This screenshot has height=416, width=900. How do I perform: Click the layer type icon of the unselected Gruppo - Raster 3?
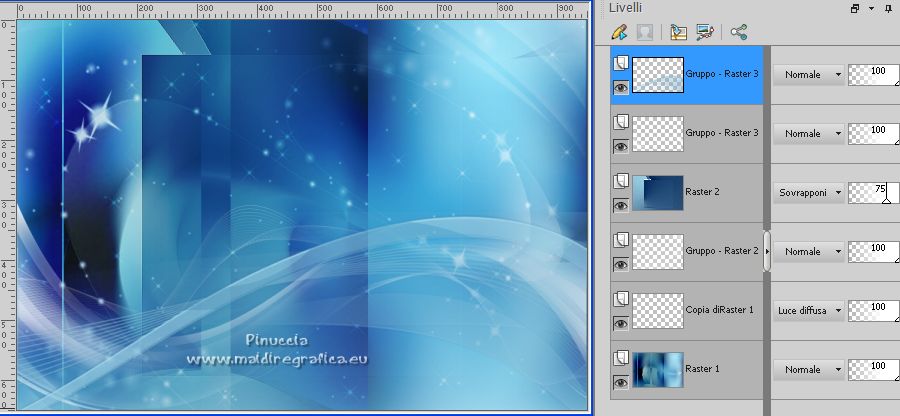click(621, 122)
